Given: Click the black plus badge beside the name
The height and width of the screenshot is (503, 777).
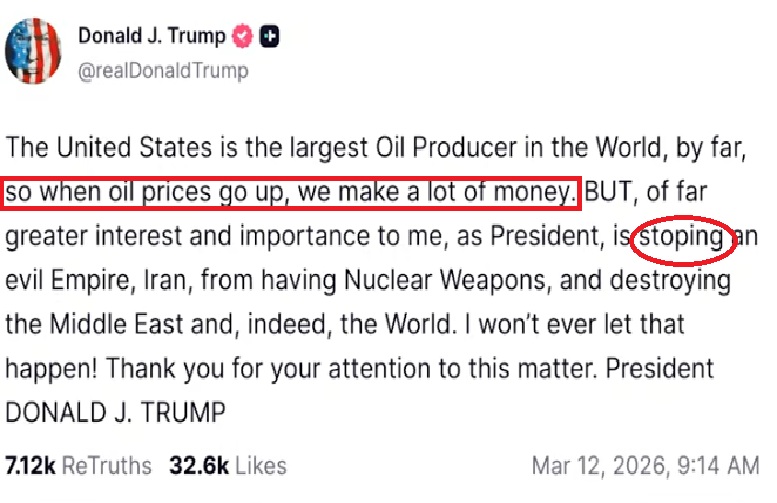Looking at the screenshot, I should pyautogui.click(x=269, y=36).
